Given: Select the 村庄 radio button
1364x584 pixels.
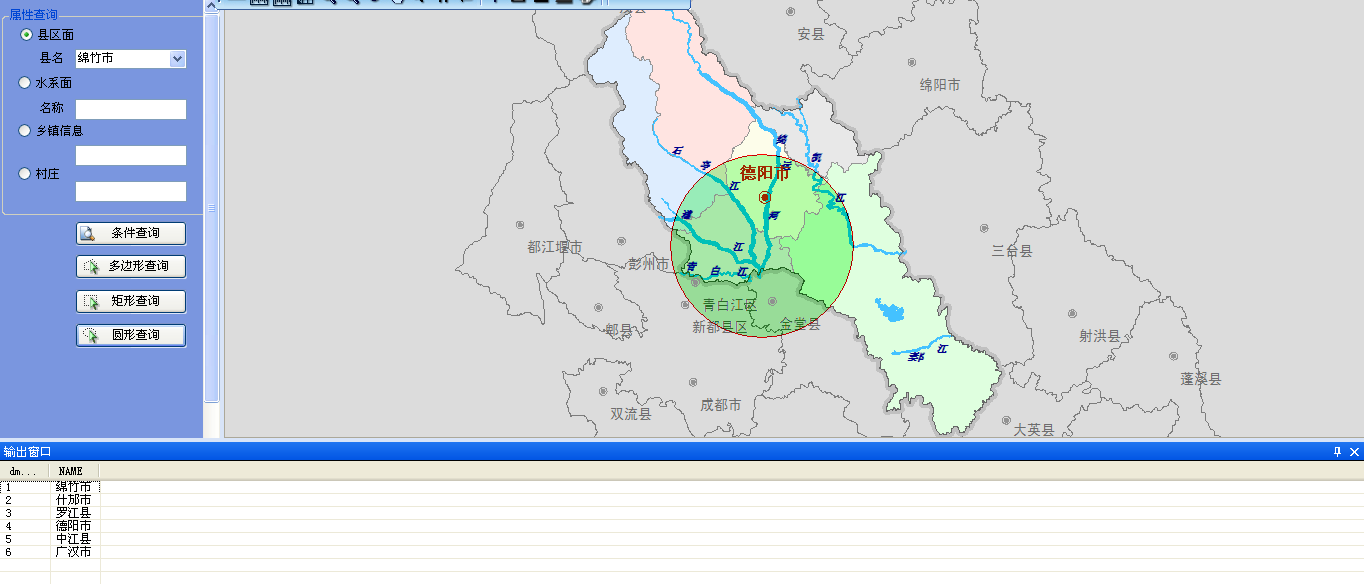Looking at the screenshot, I should tap(23, 173).
